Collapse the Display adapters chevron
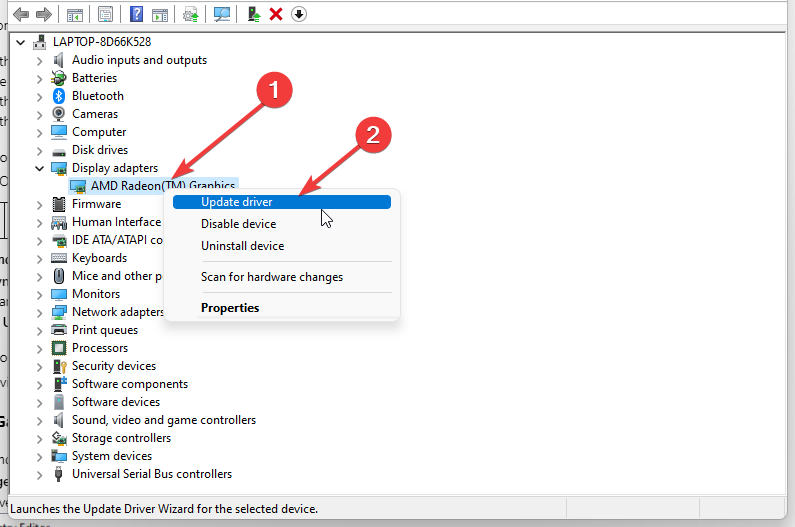Image resolution: width=795 pixels, height=527 pixels. point(40,168)
